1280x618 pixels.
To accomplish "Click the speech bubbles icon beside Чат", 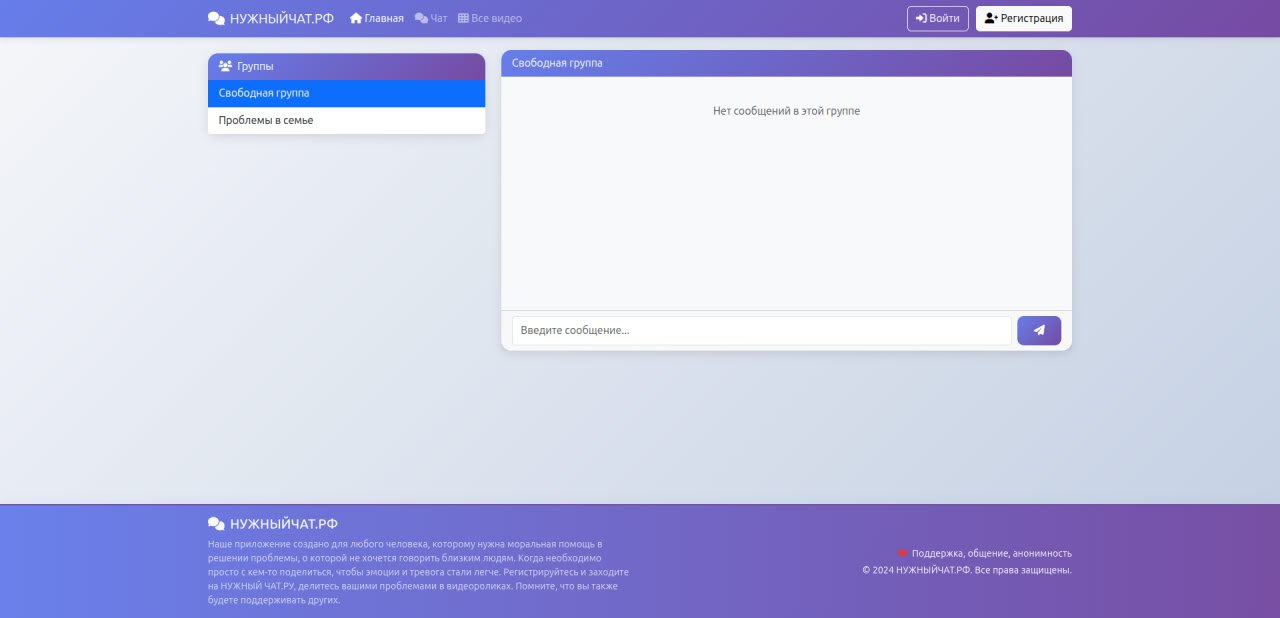I will (421, 18).
